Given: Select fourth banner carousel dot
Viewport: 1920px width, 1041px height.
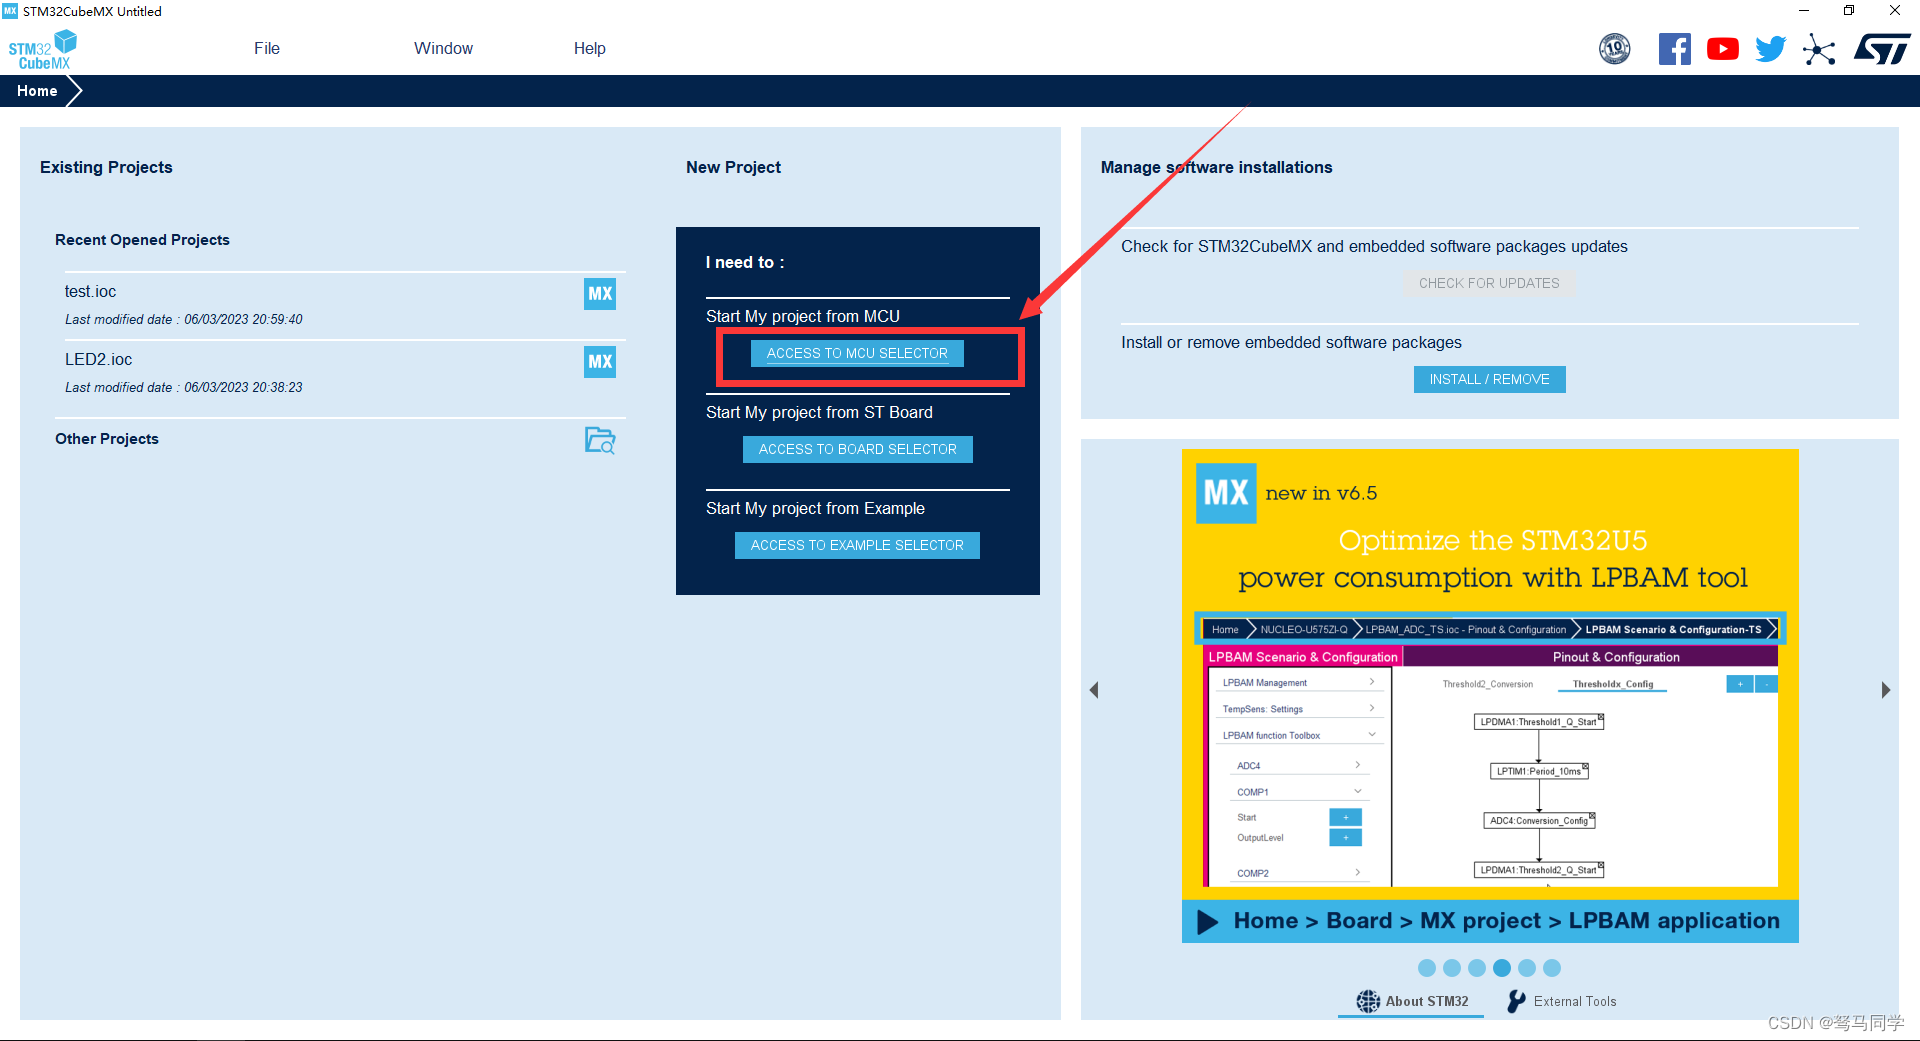Looking at the screenshot, I should tap(1502, 968).
